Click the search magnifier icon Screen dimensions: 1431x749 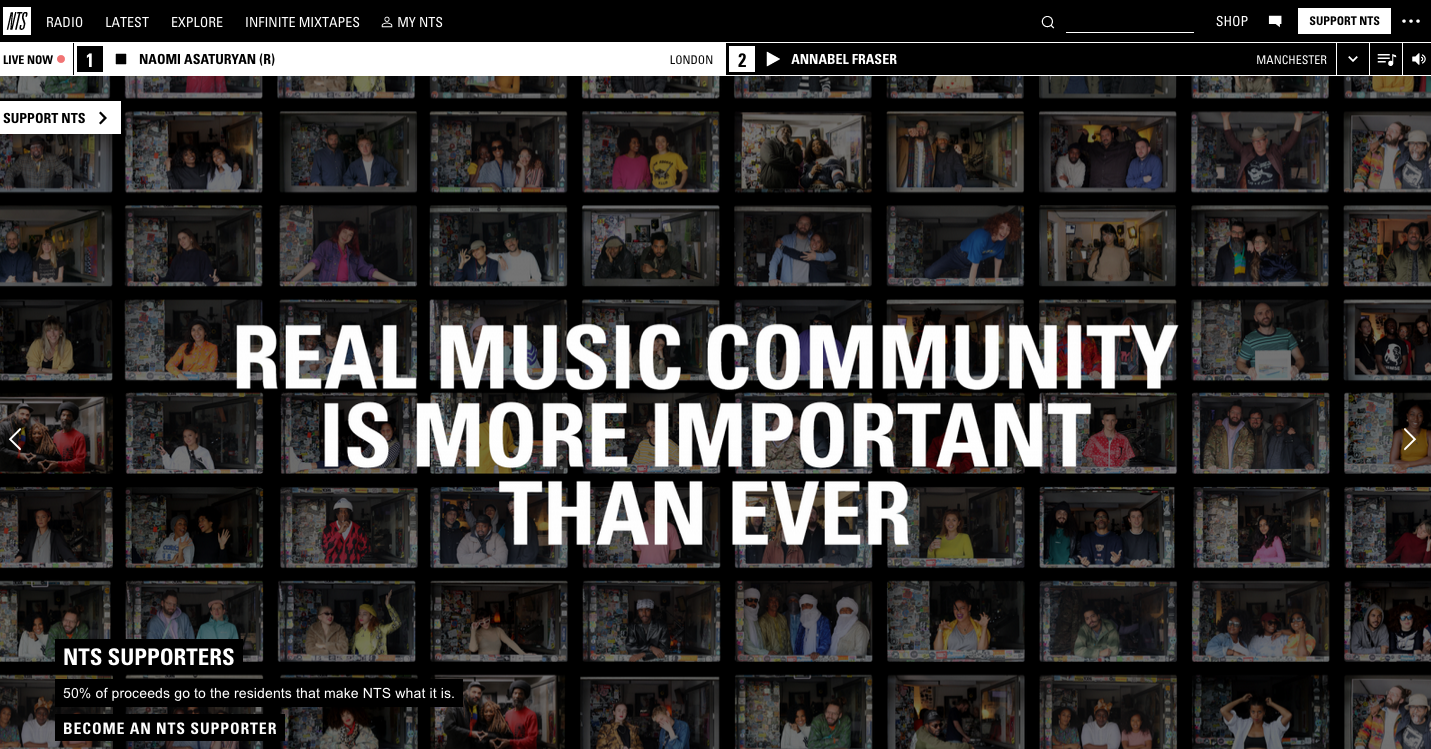click(1048, 22)
